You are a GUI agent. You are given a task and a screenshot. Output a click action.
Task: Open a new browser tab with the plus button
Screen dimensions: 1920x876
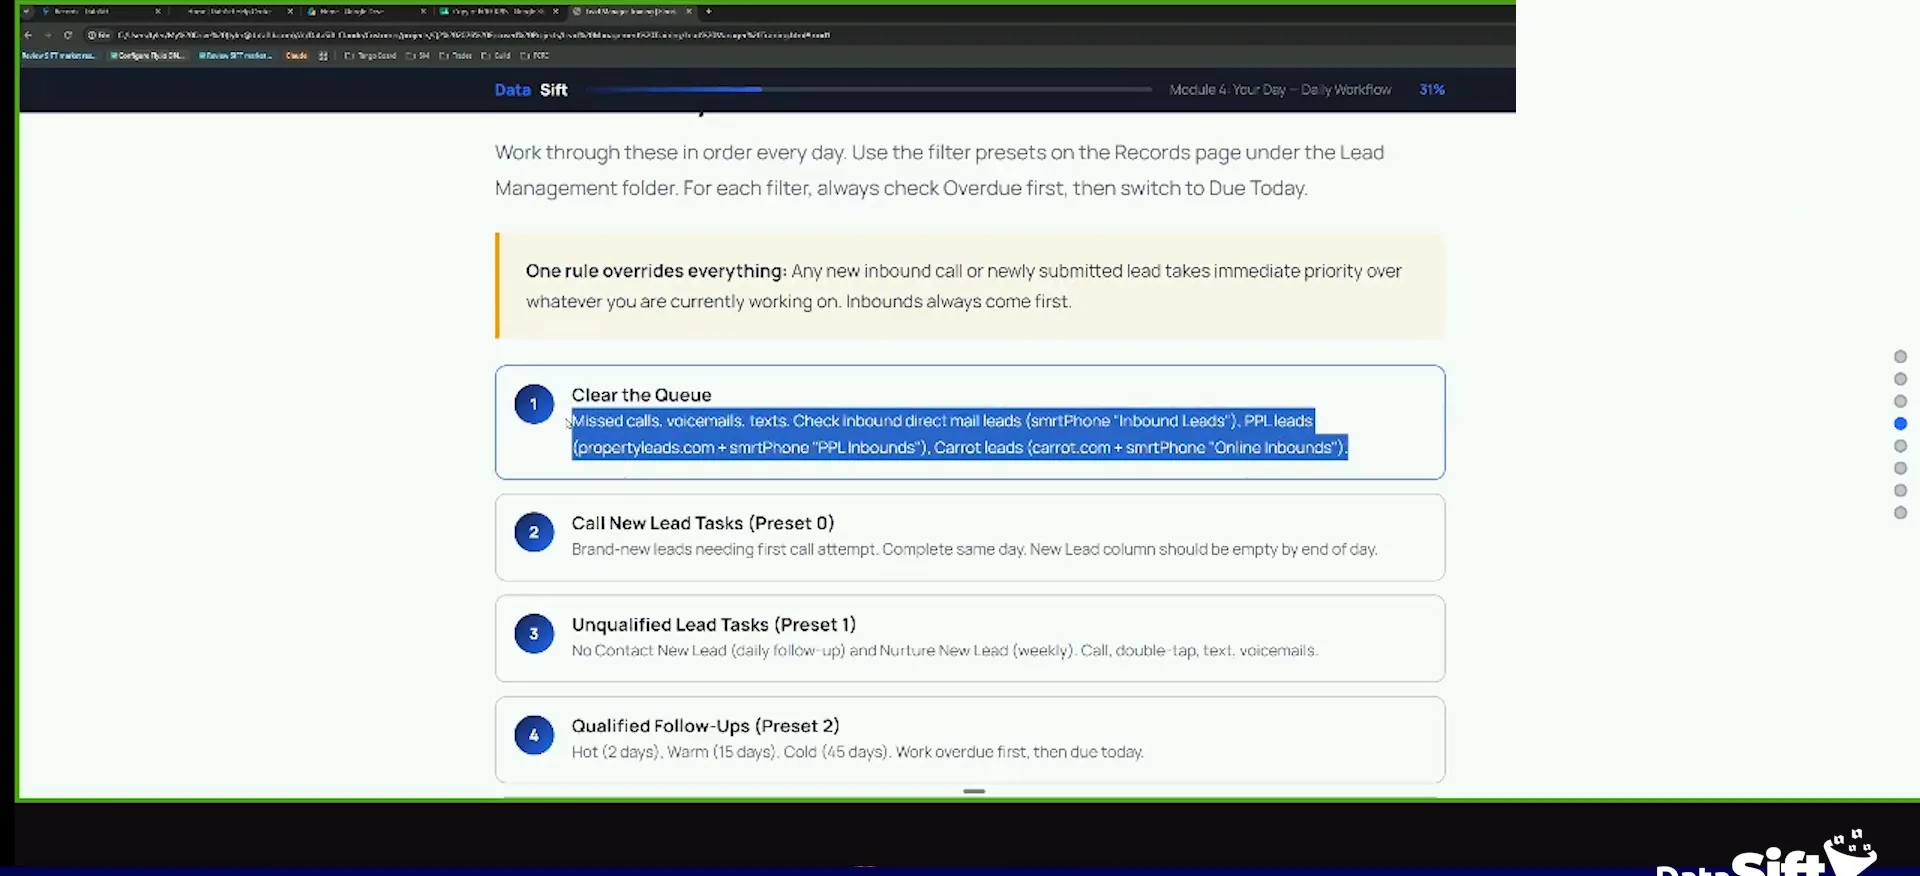(709, 12)
